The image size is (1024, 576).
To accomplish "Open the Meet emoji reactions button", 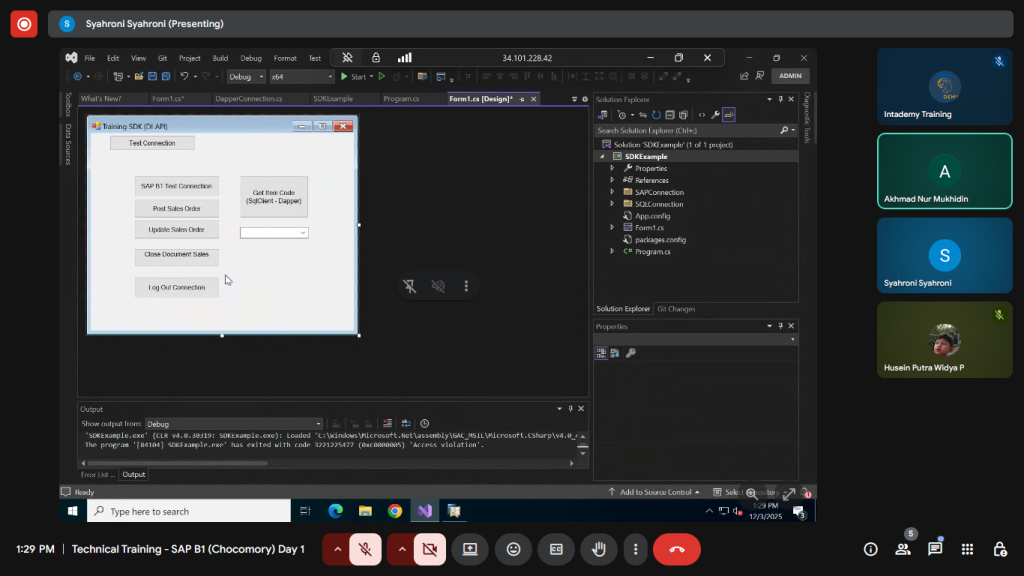I will coord(514,549).
